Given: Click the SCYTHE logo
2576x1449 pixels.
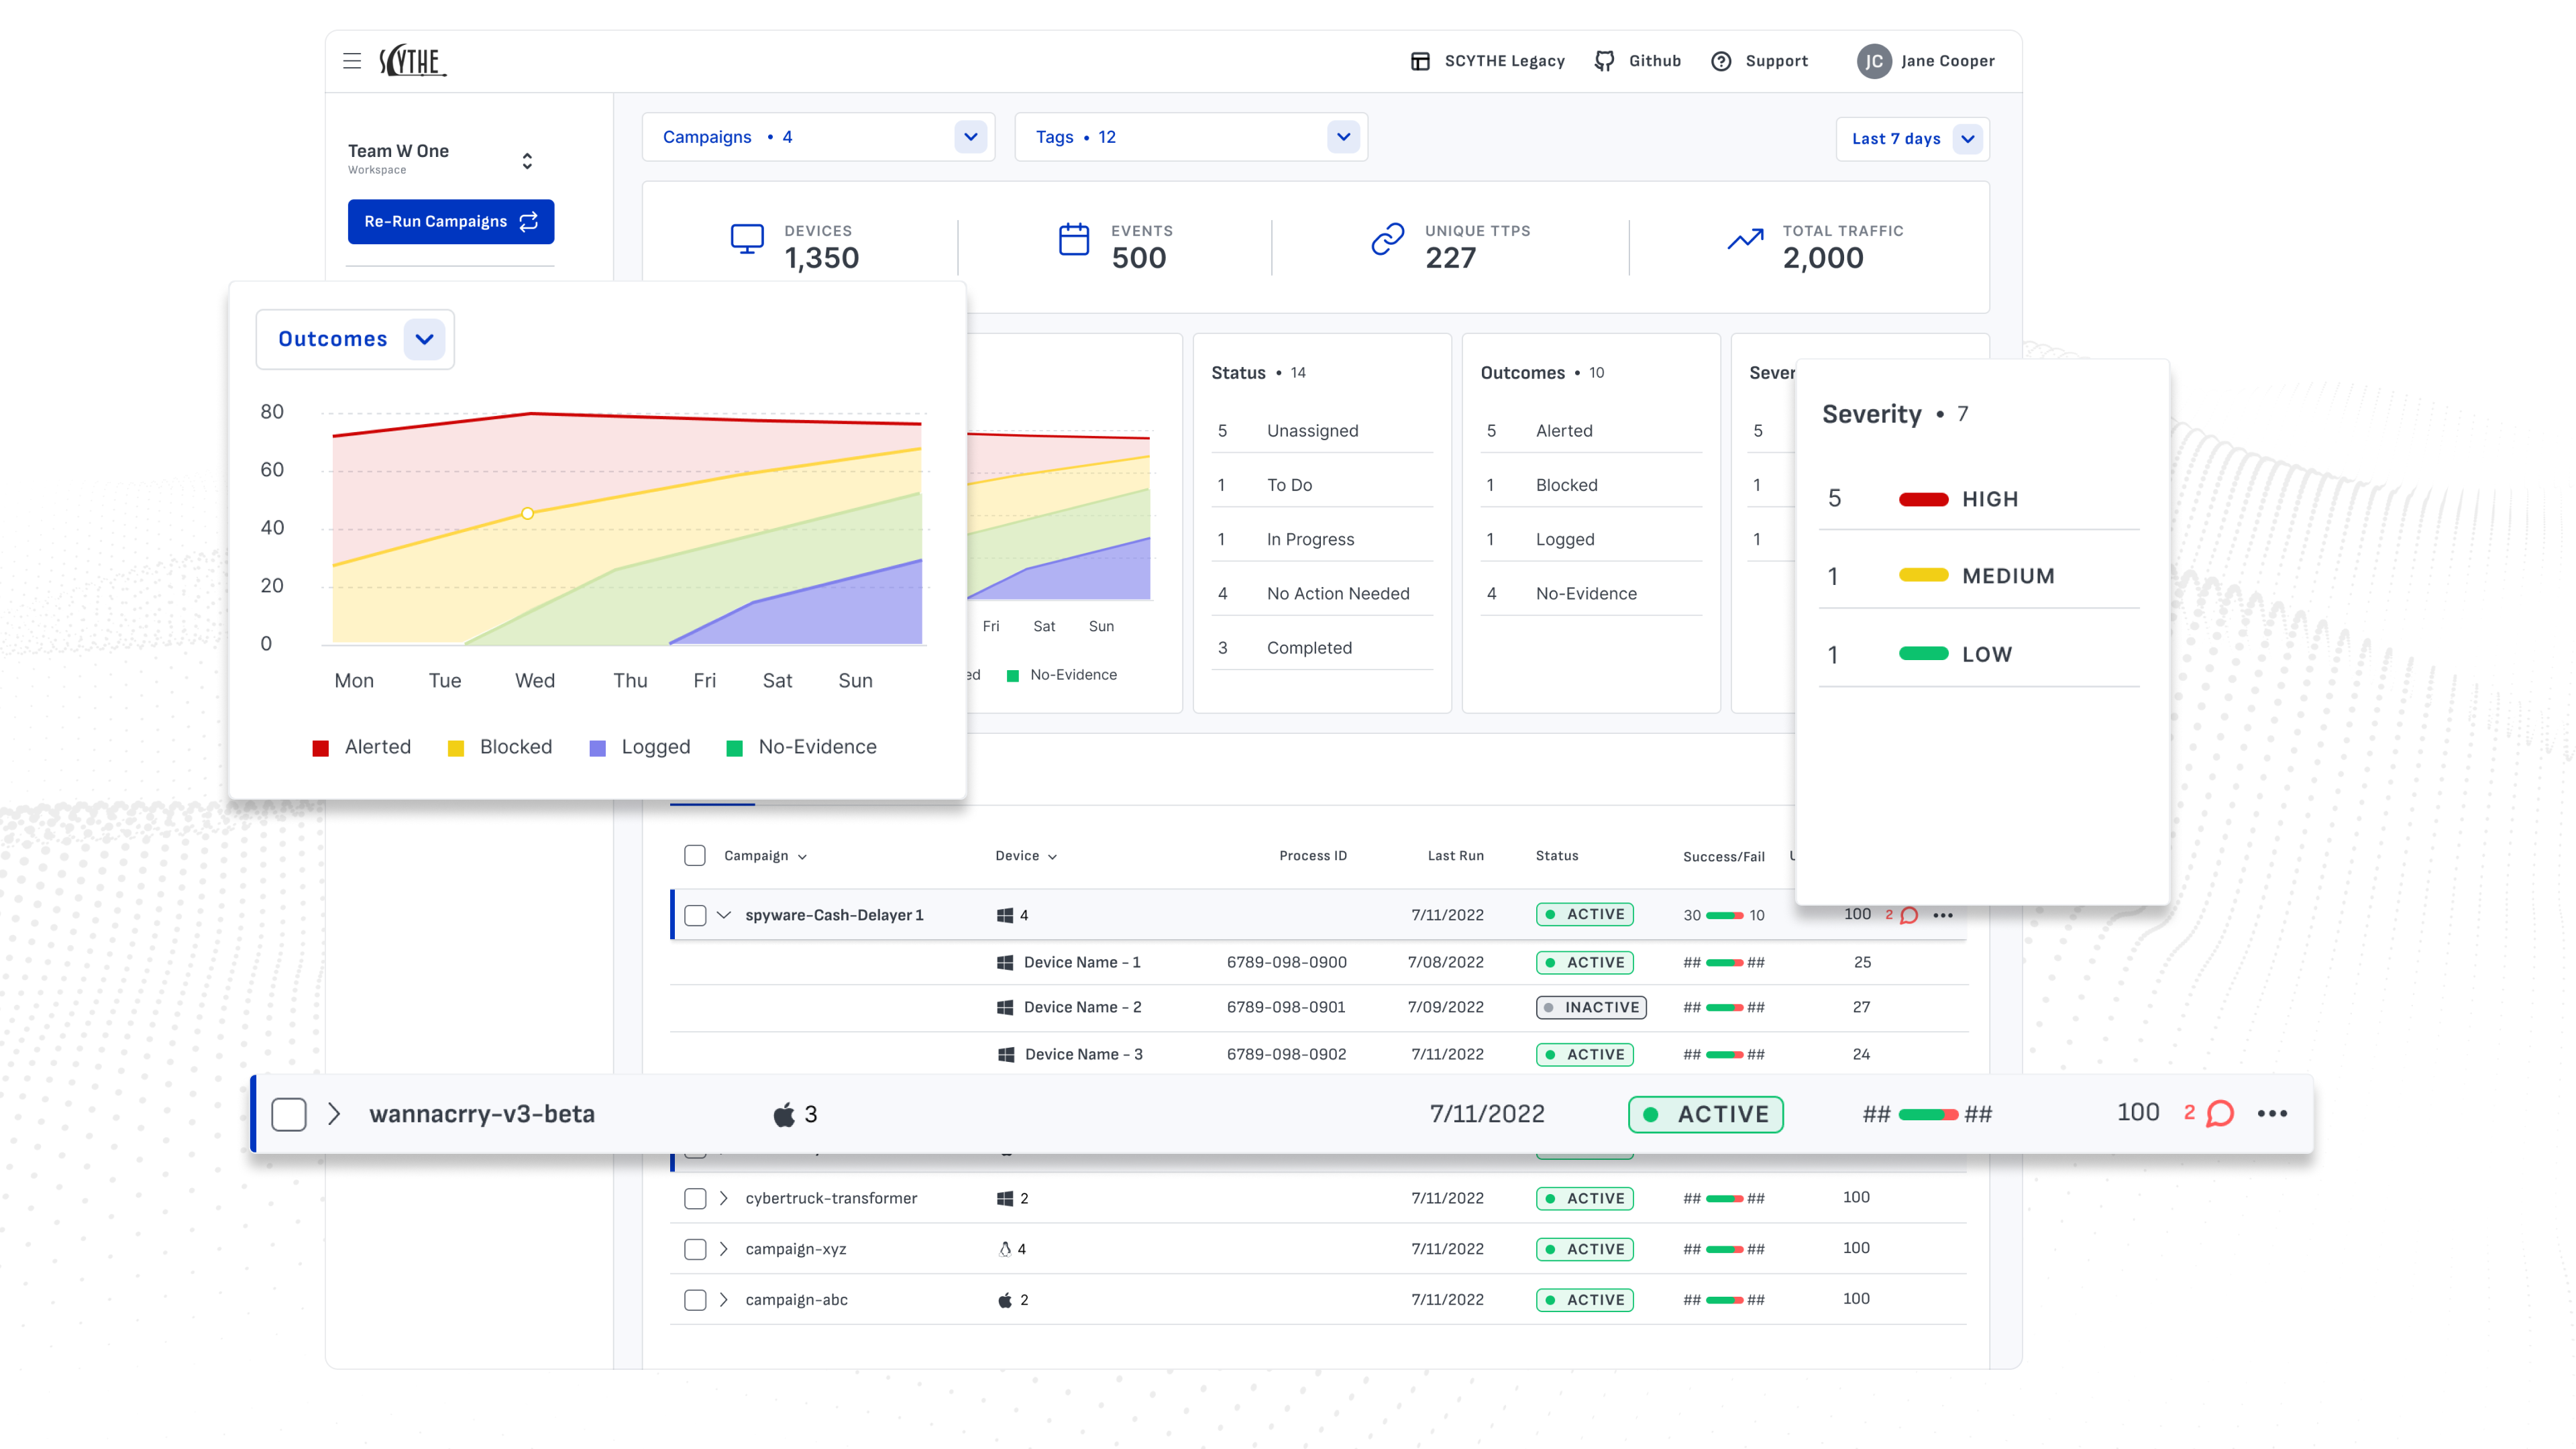Looking at the screenshot, I should tap(412, 61).
